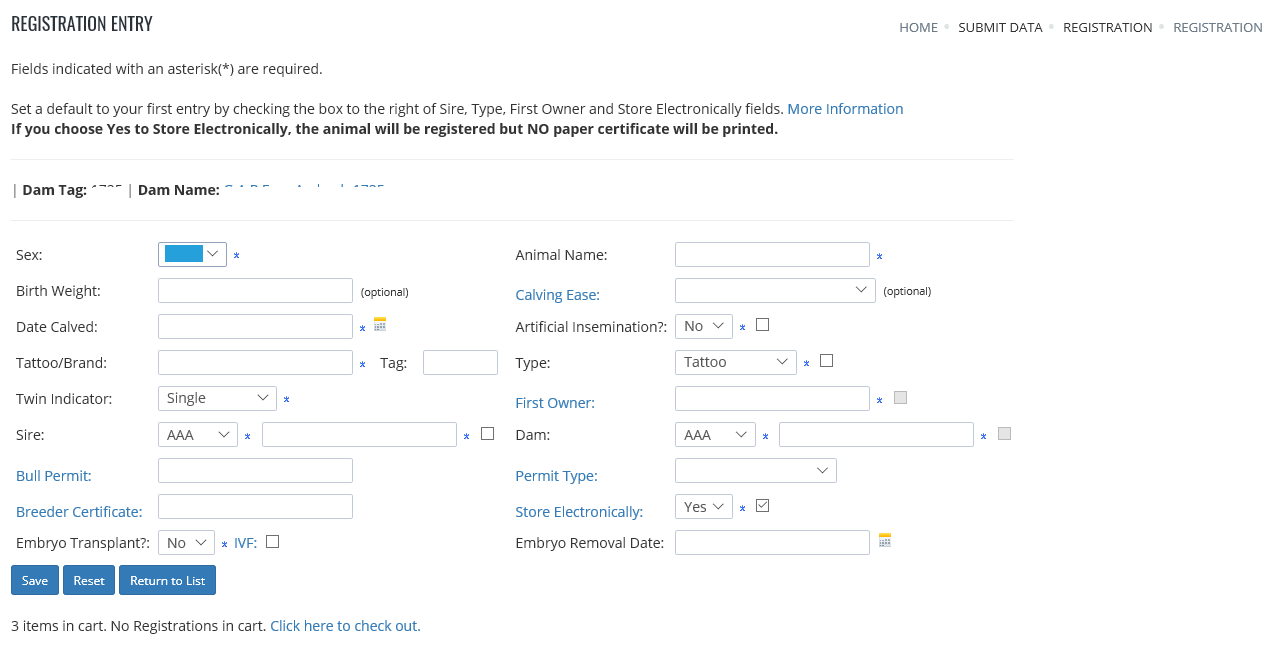Open the Embryo Transplant No dropdown
1276x649 pixels.
[x=187, y=542]
